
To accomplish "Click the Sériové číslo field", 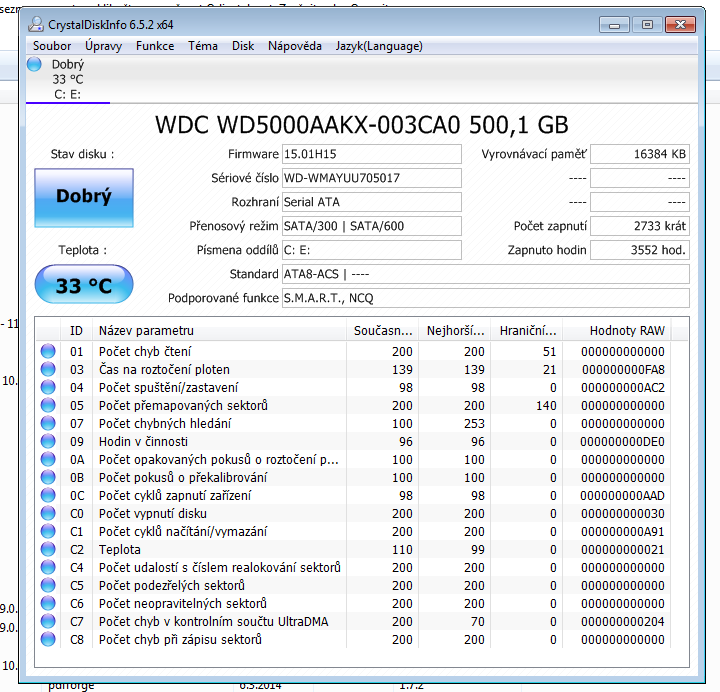I will pos(372,178).
